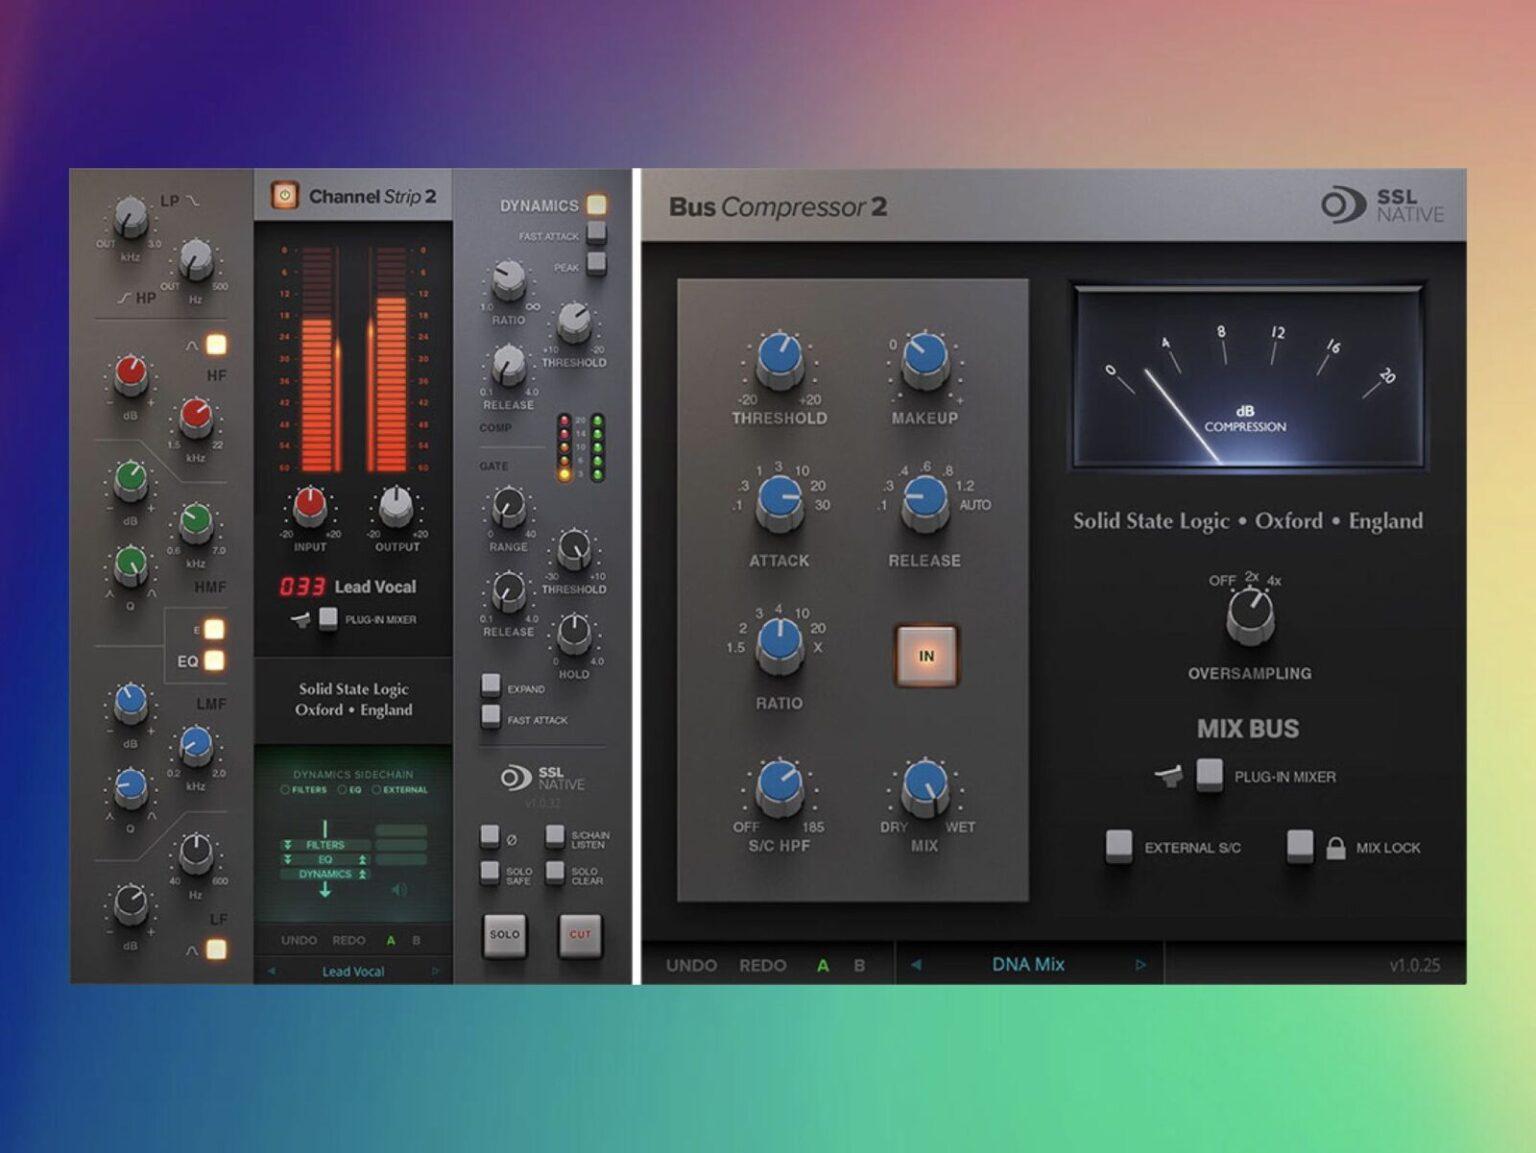Select configuration A on Channel Strip

pyautogui.click(x=390, y=940)
